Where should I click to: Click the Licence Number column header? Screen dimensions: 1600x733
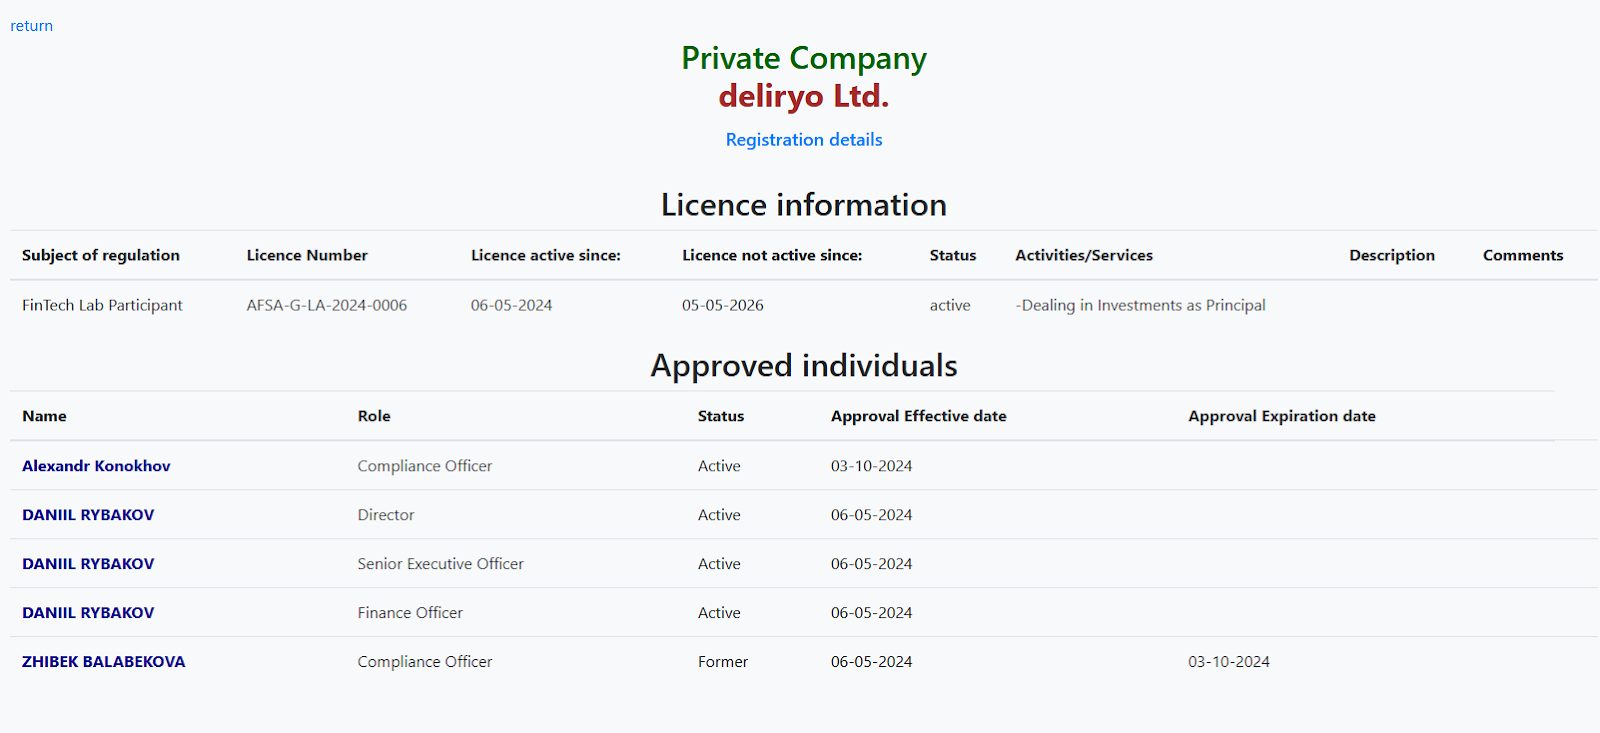[x=307, y=255]
